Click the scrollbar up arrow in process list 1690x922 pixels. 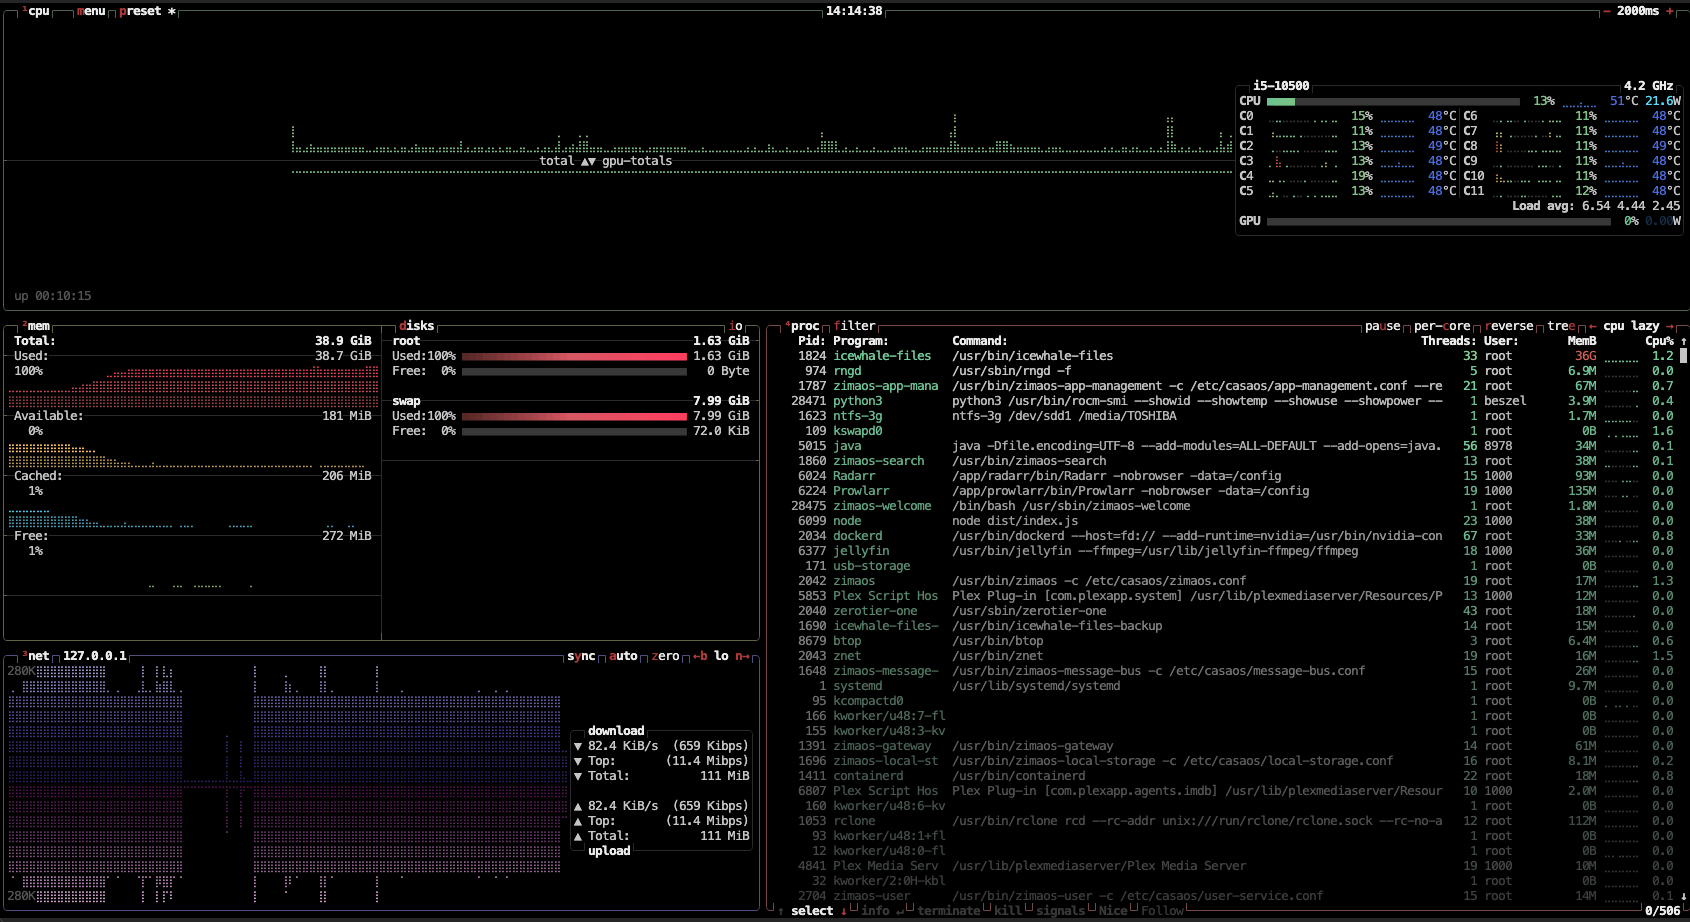pyautogui.click(x=1683, y=341)
